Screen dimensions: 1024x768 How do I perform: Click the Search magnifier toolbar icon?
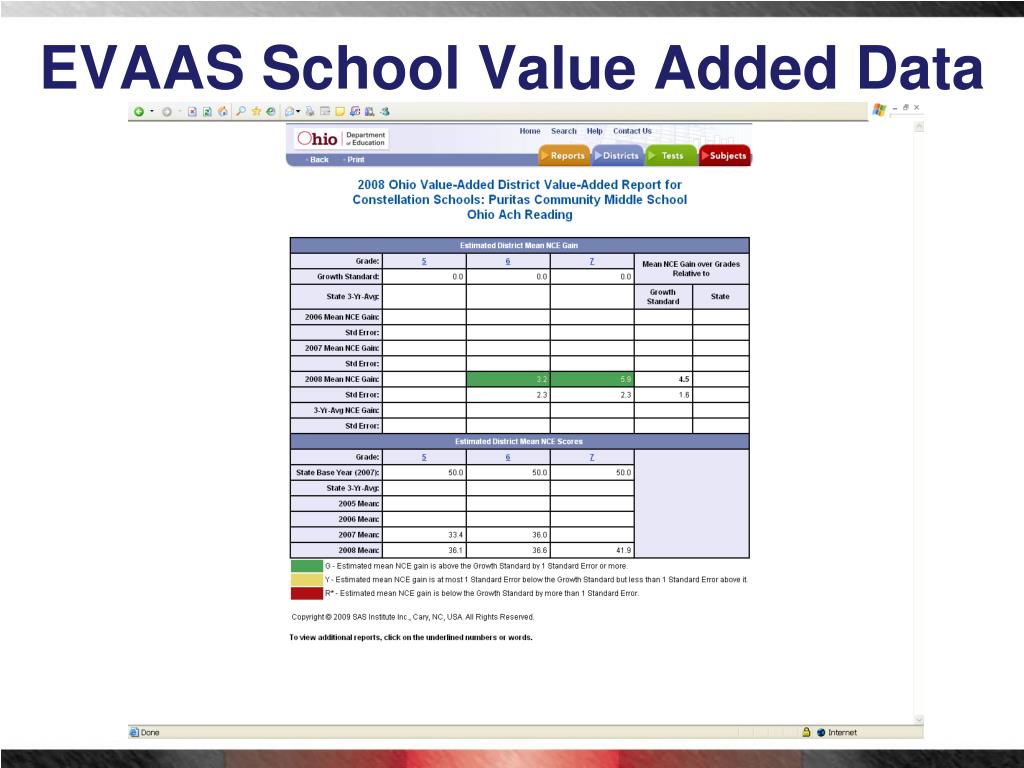241,111
